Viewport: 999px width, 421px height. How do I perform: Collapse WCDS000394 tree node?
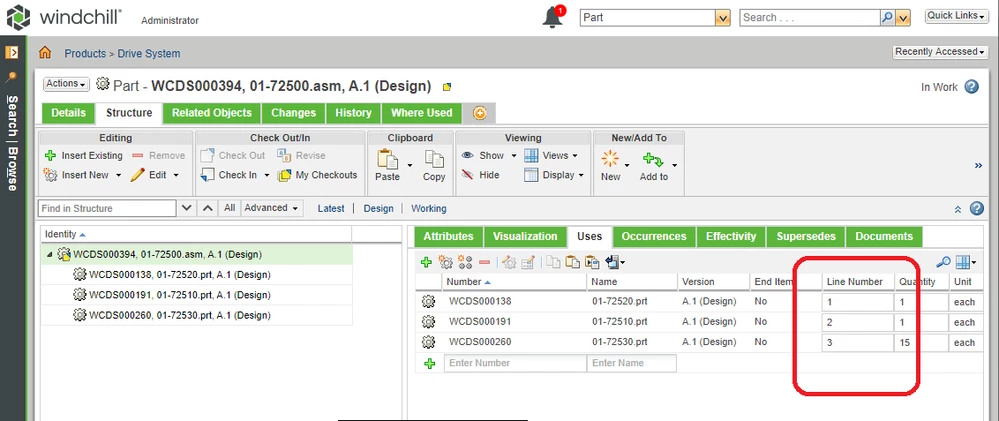[50, 254]
